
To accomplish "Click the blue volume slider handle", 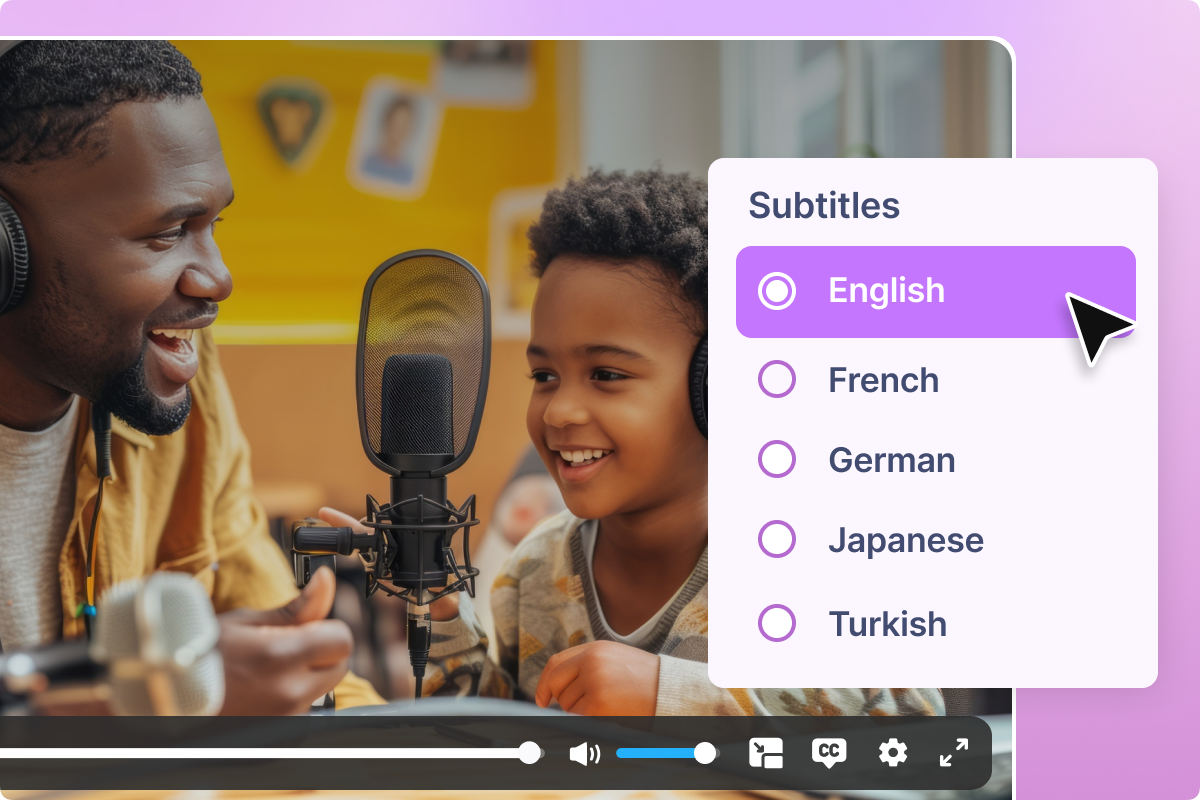I will (x=705, y=753).
